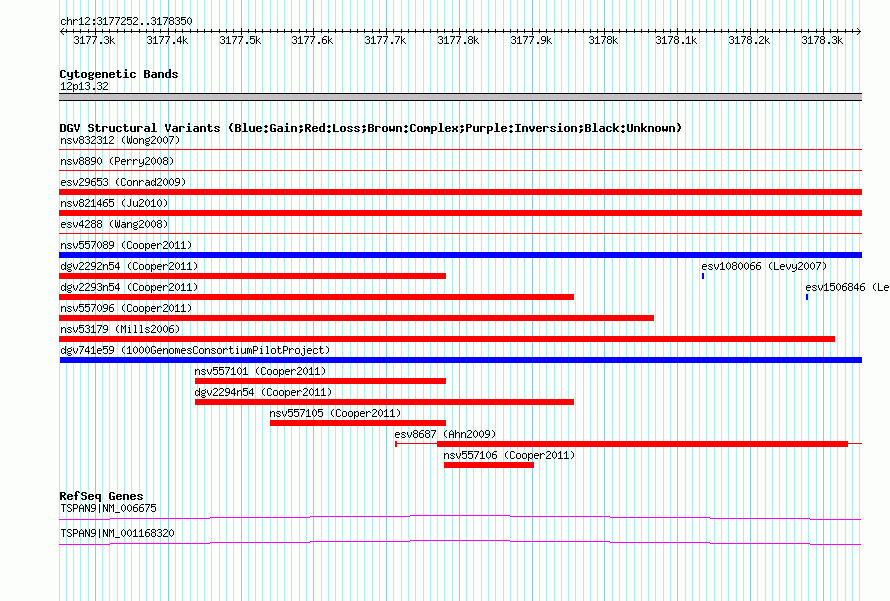Open variant nsv557105 (Cooper2011) label
Image resolution: width=890 pixels, height=601 pixels.
point(335,413)
